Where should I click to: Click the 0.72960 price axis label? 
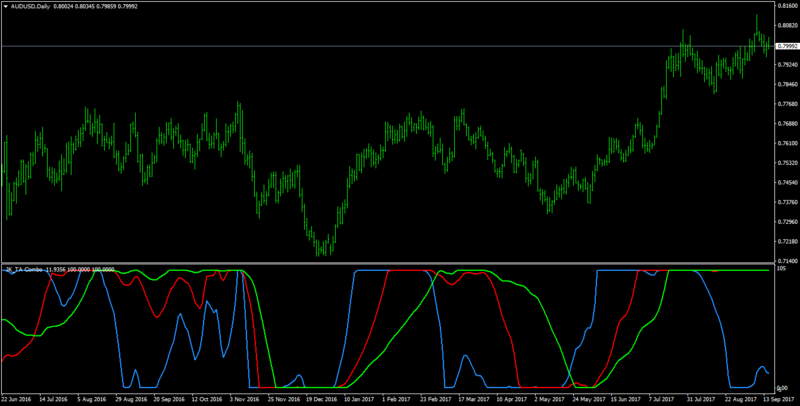(787, 222)
